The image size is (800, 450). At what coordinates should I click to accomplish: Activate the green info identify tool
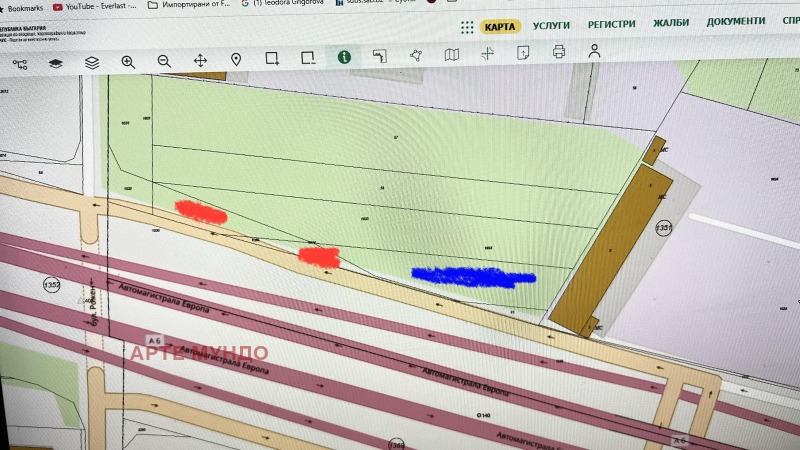click(344, 58)
